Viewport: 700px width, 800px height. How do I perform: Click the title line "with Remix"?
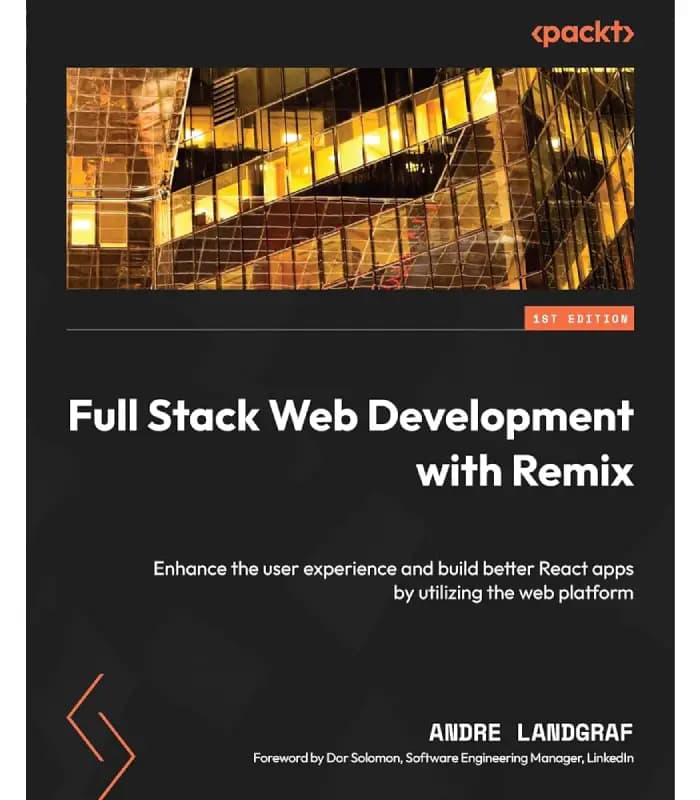point(525,471)
